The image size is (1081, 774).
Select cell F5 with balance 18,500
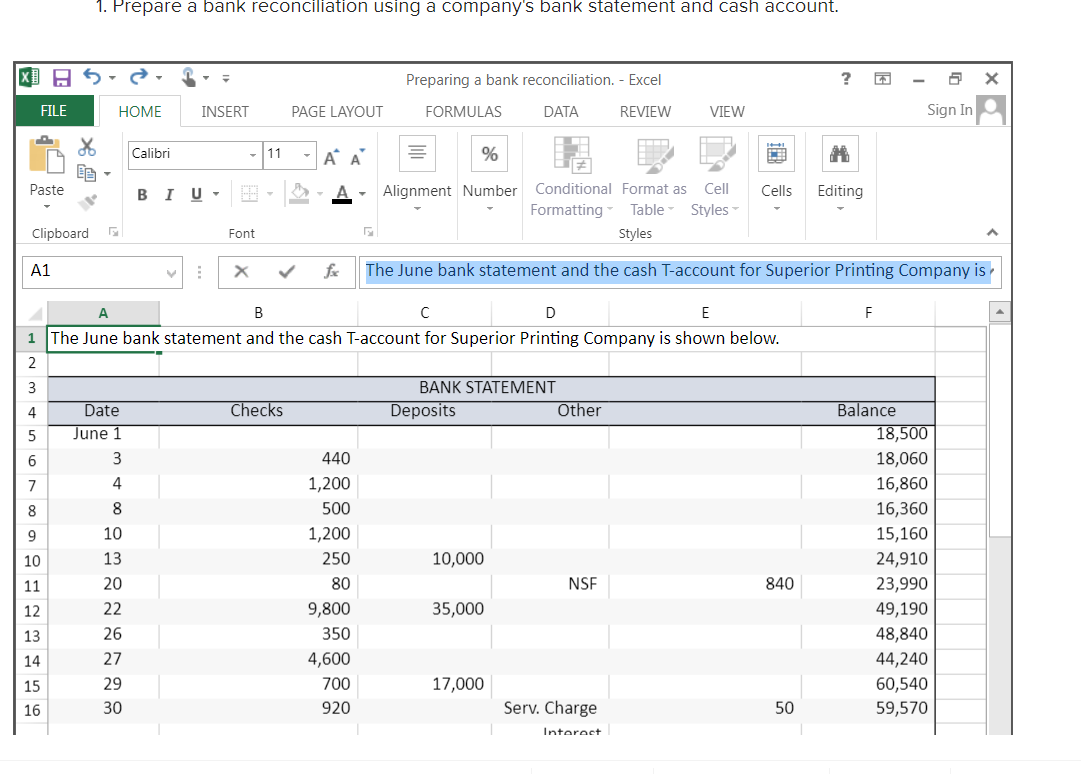(869, 434)
